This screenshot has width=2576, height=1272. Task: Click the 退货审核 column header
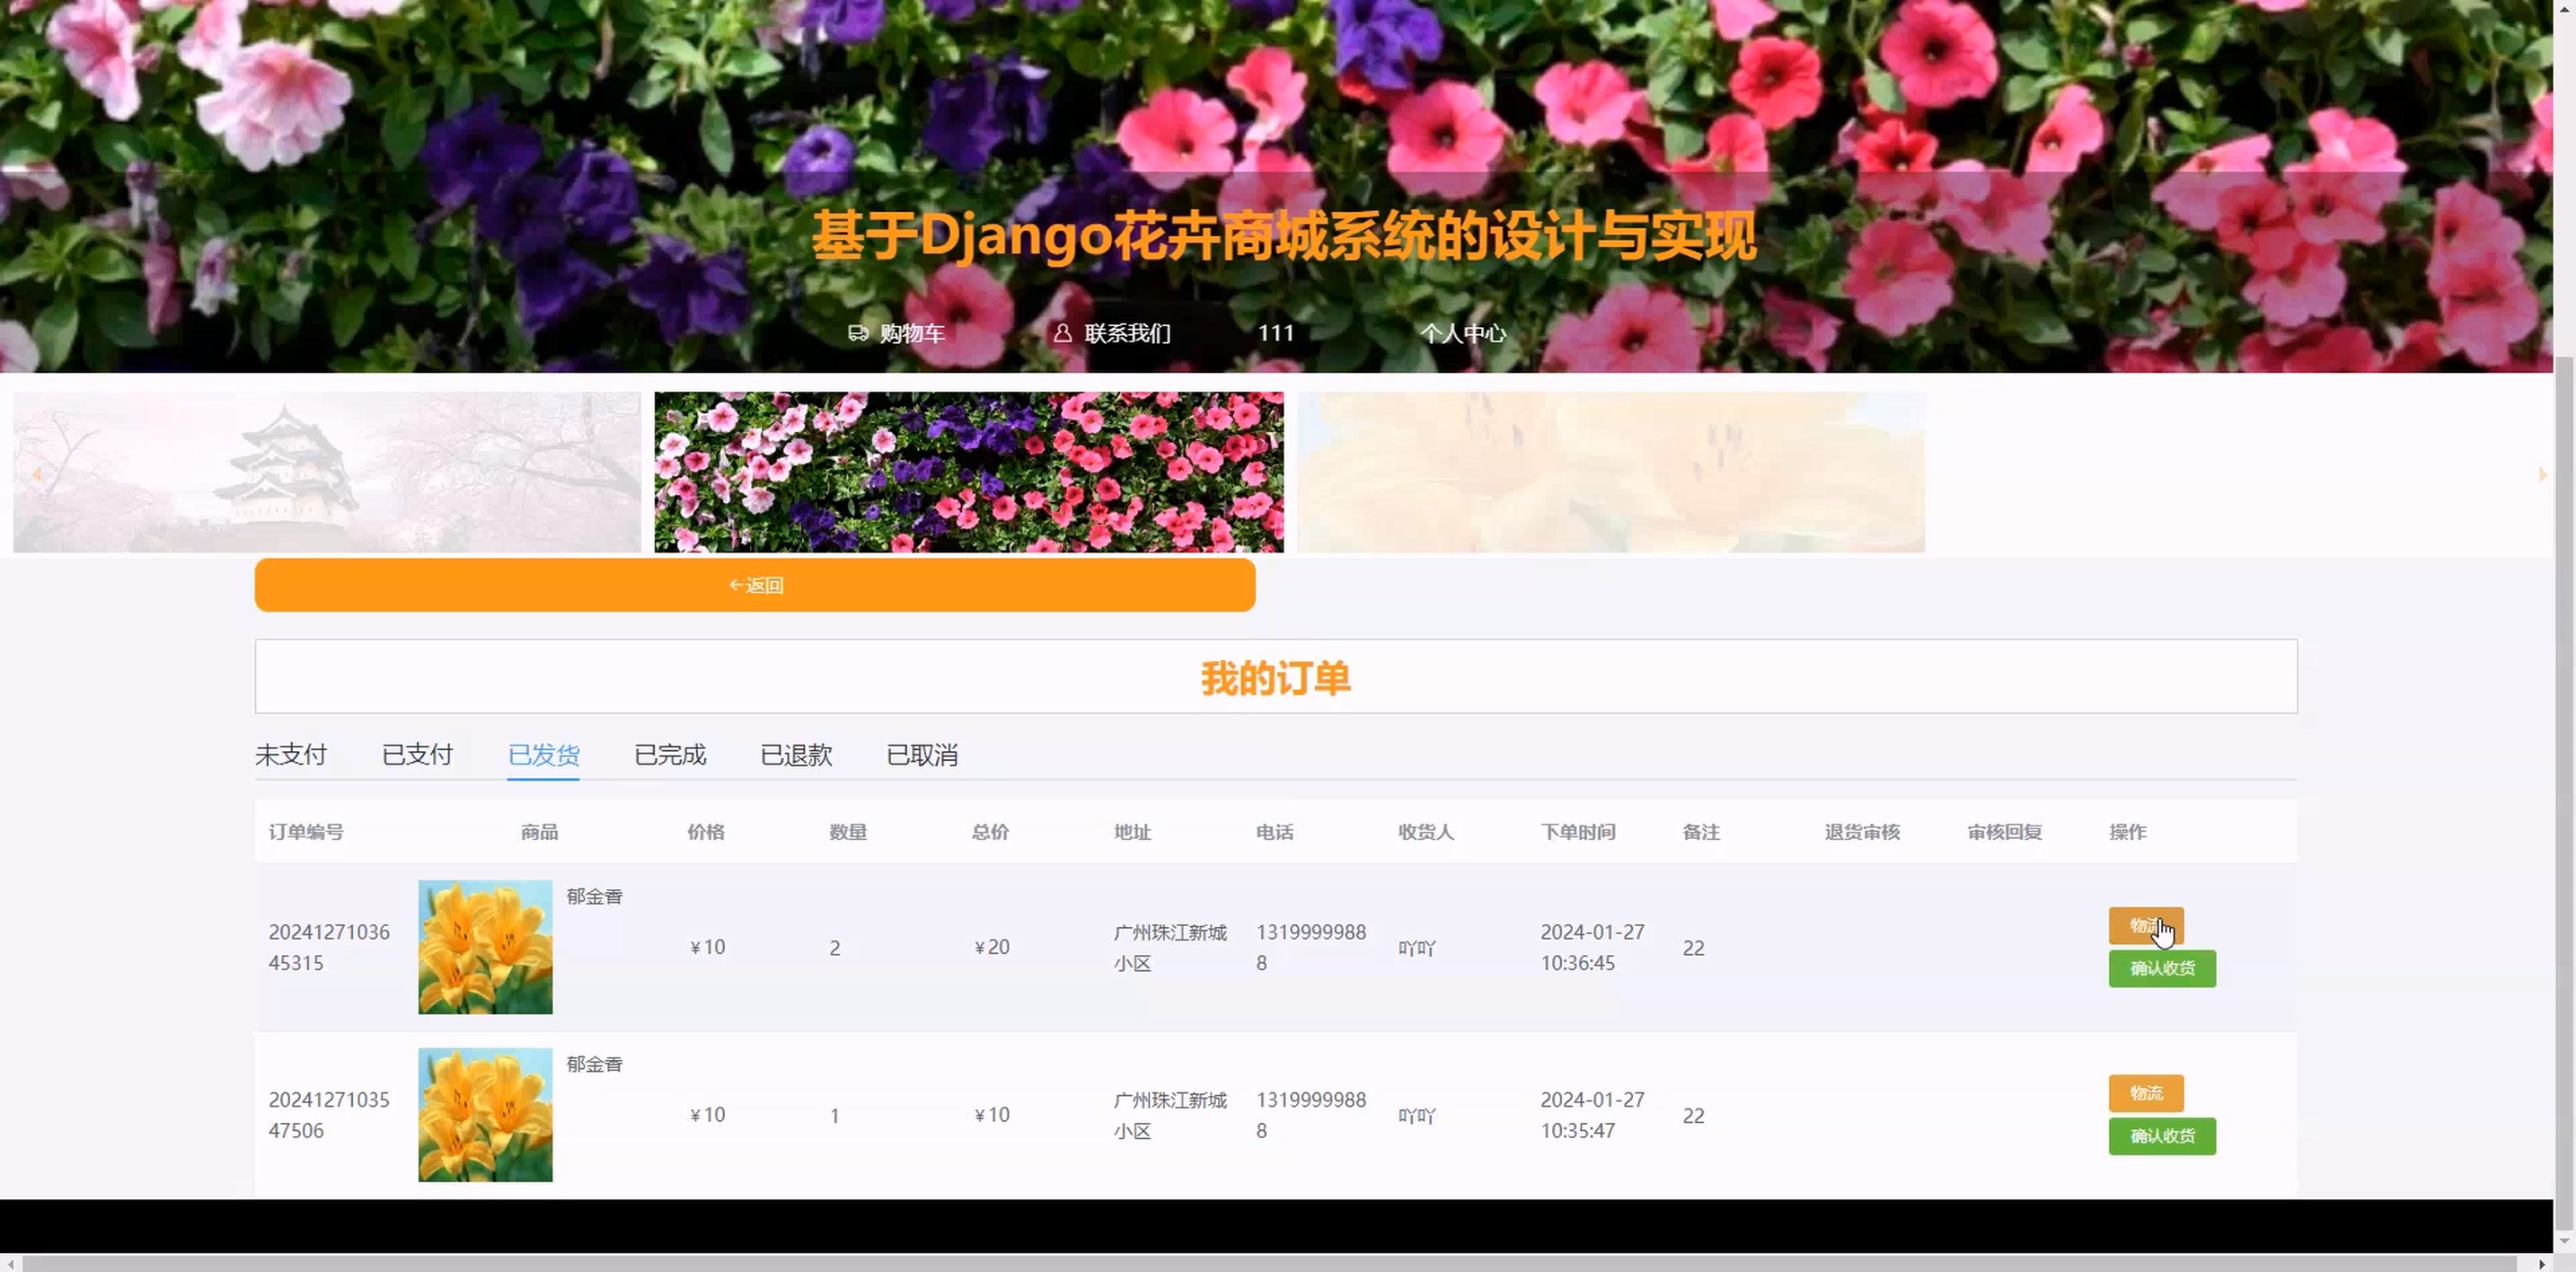pos(1862,832)
